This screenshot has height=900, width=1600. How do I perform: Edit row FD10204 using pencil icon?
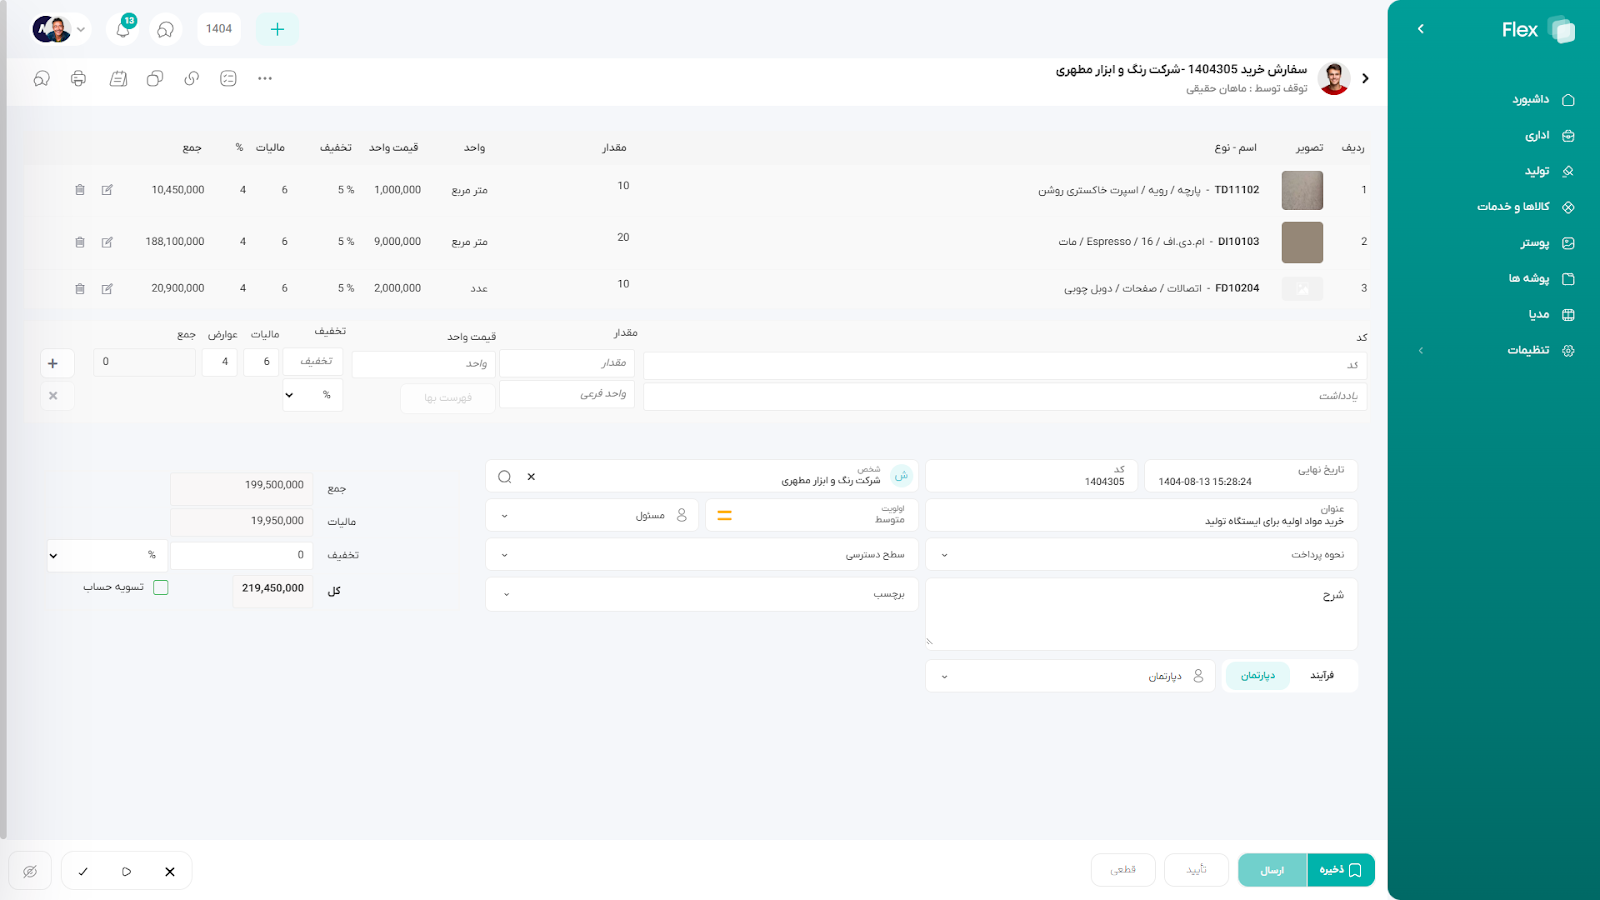point(107,289)
